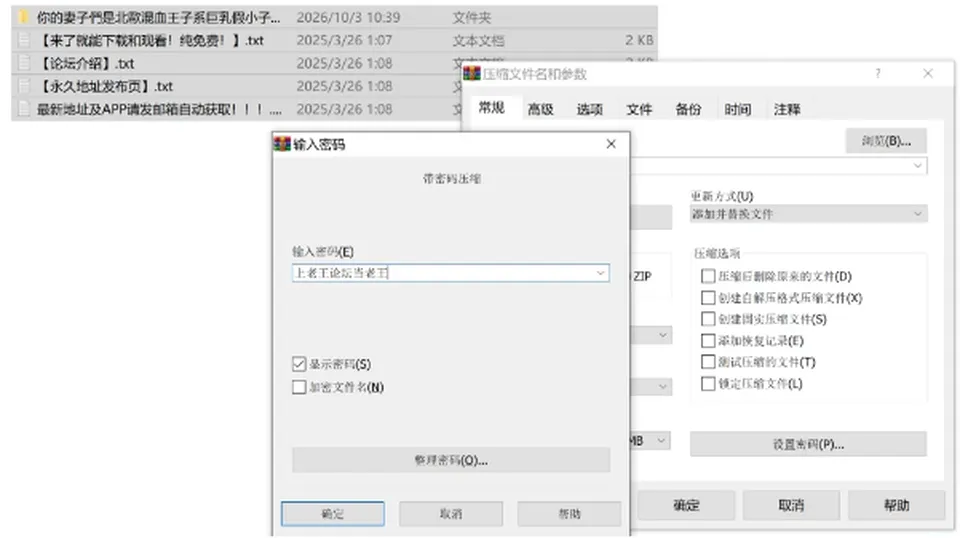This screenshot has height=538, width=960.
Task: Click the help question mark in archive dialog
Action: coord(878,73)
